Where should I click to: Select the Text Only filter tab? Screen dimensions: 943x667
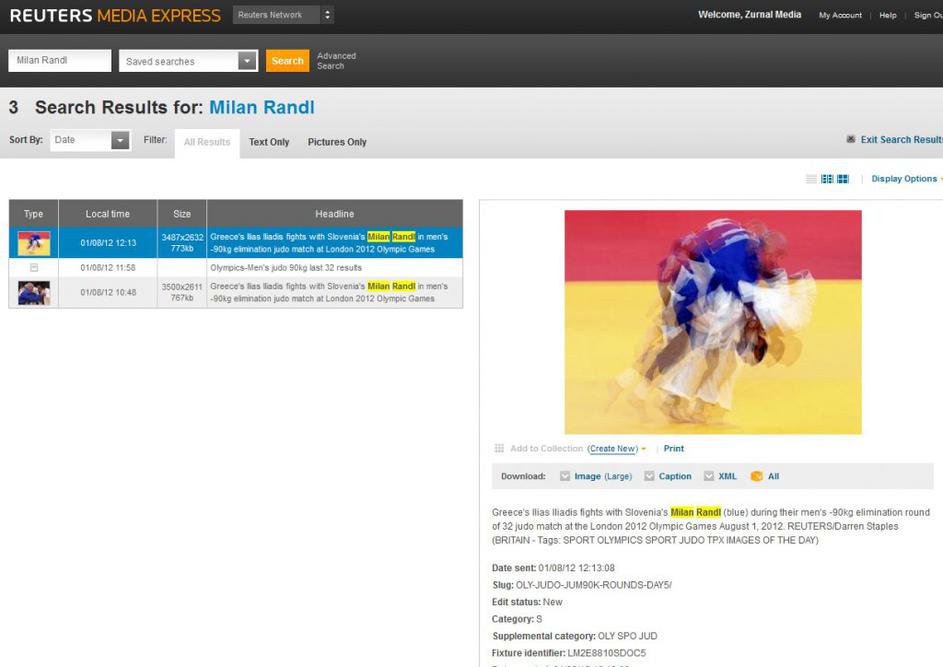click(269, 142)
